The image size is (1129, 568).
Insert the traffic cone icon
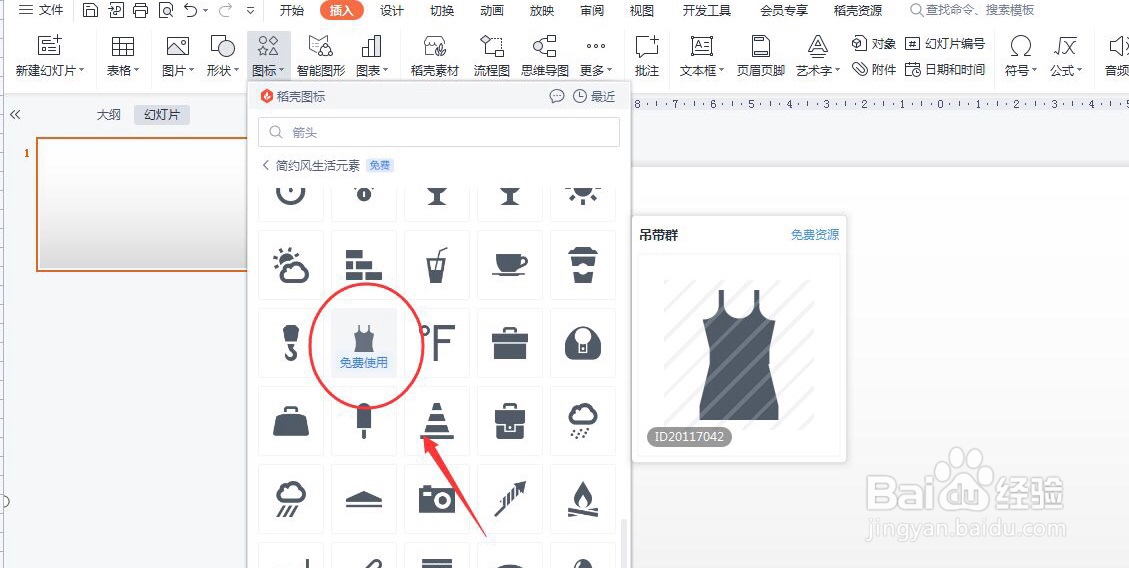click(x=436, y=420)
